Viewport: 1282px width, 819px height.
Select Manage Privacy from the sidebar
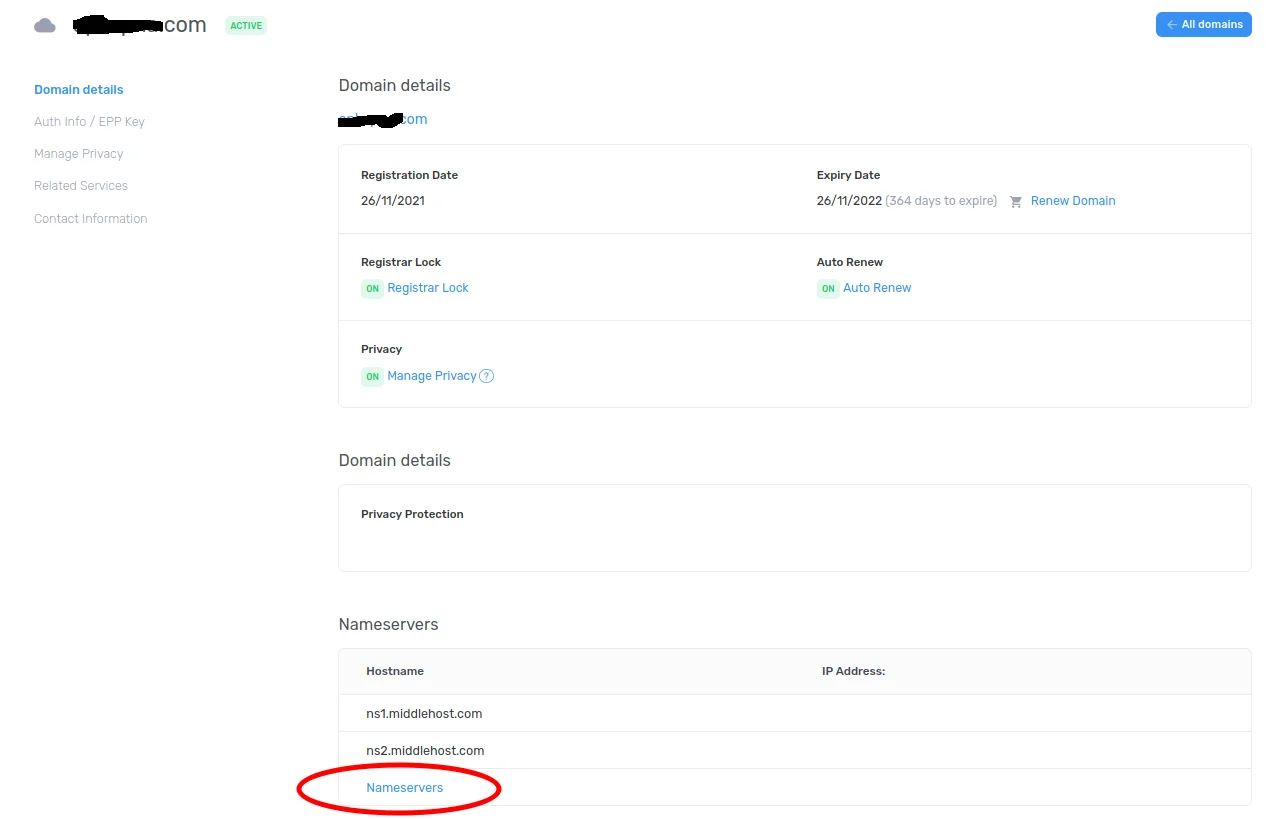click(x=79, y=153)
